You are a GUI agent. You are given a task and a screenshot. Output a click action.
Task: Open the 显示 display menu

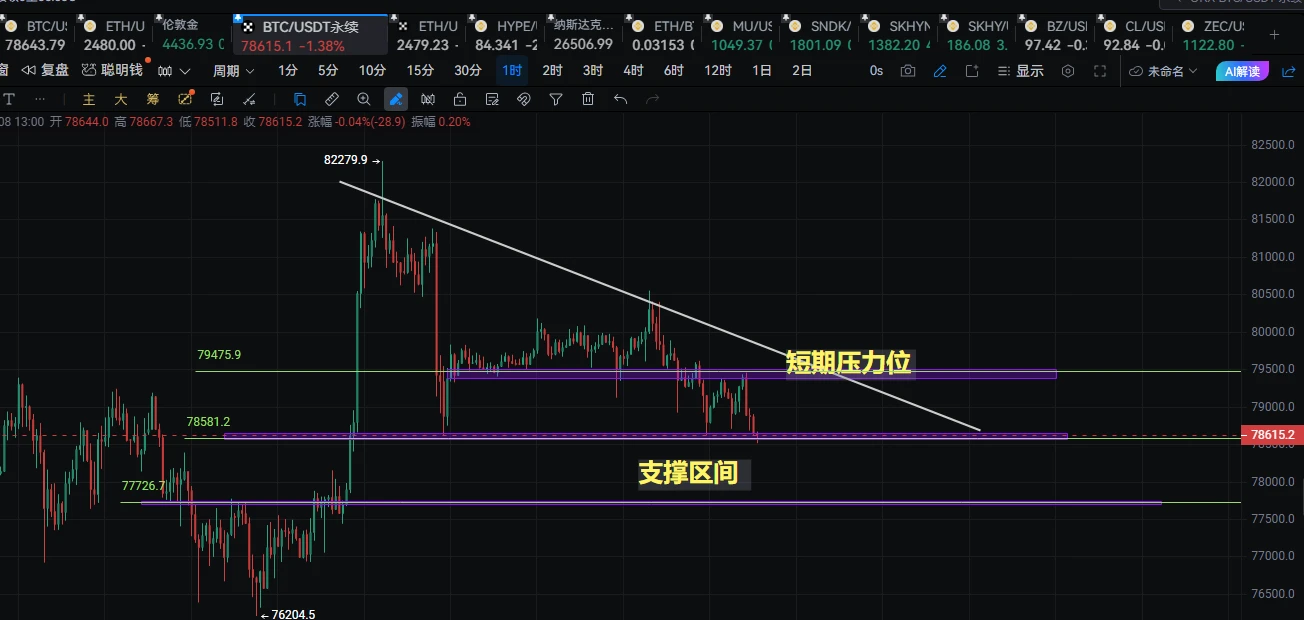pyautogui.click(x=1020, y=71)
